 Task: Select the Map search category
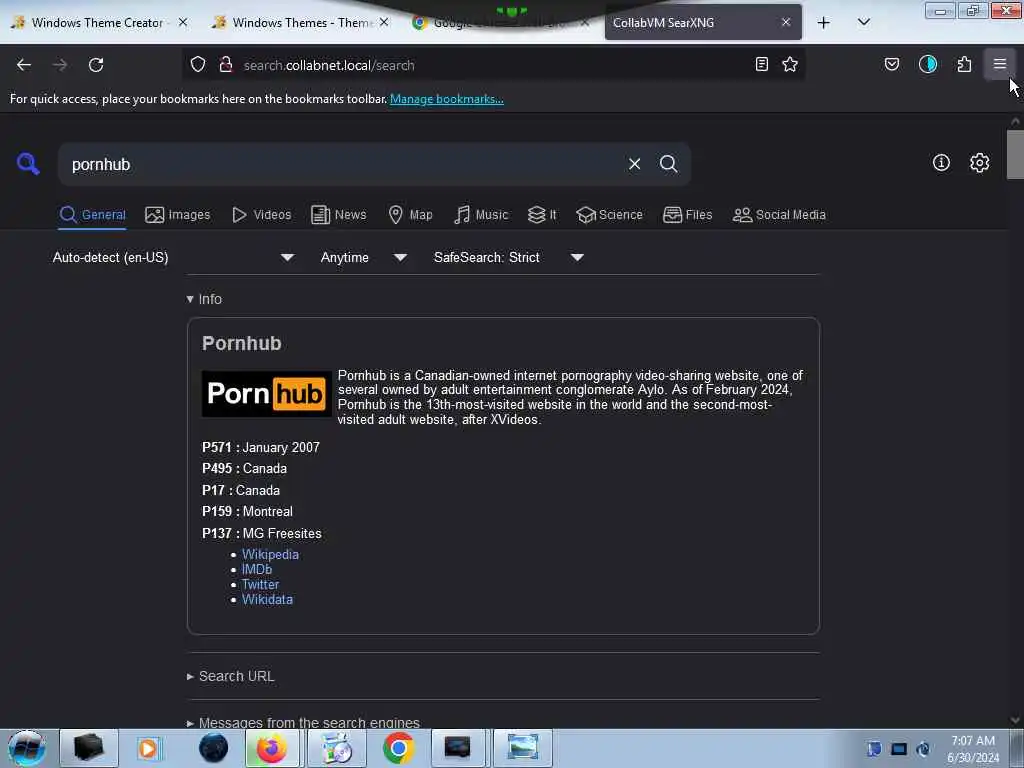pyautogui.click(x=410, y=215)
